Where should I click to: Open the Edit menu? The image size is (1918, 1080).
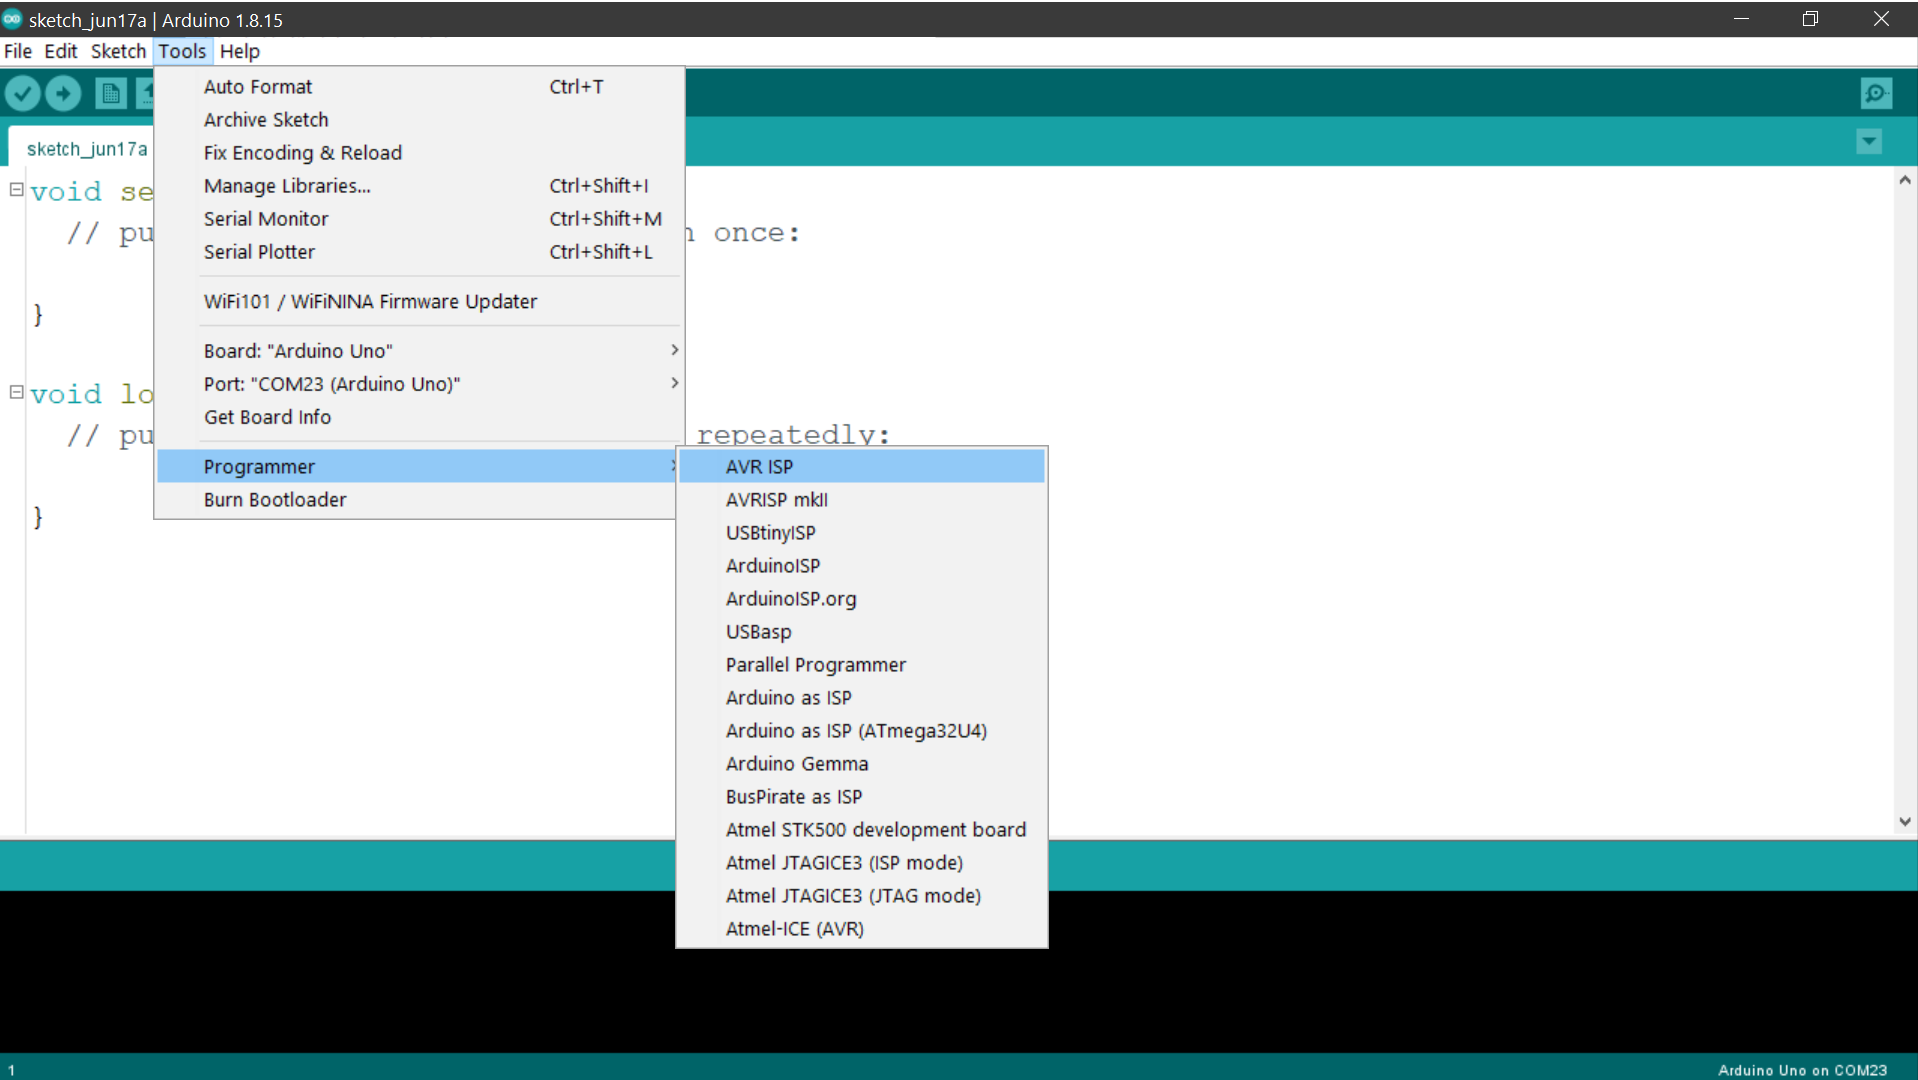pos(61,51)
